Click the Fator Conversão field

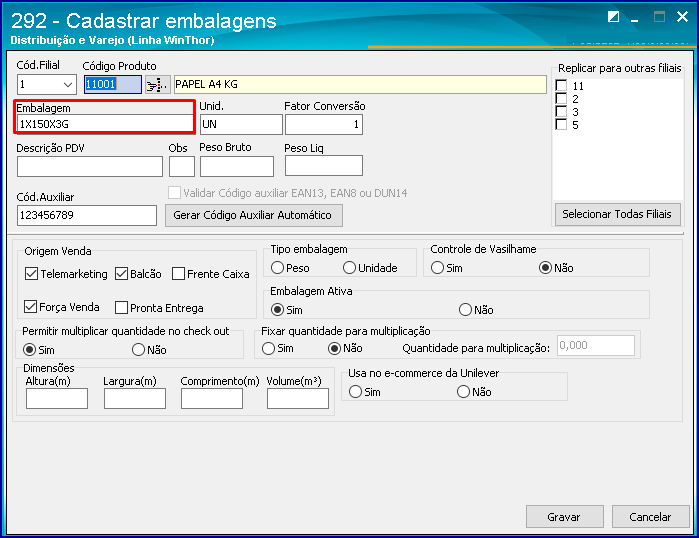(x=324, y=124)
